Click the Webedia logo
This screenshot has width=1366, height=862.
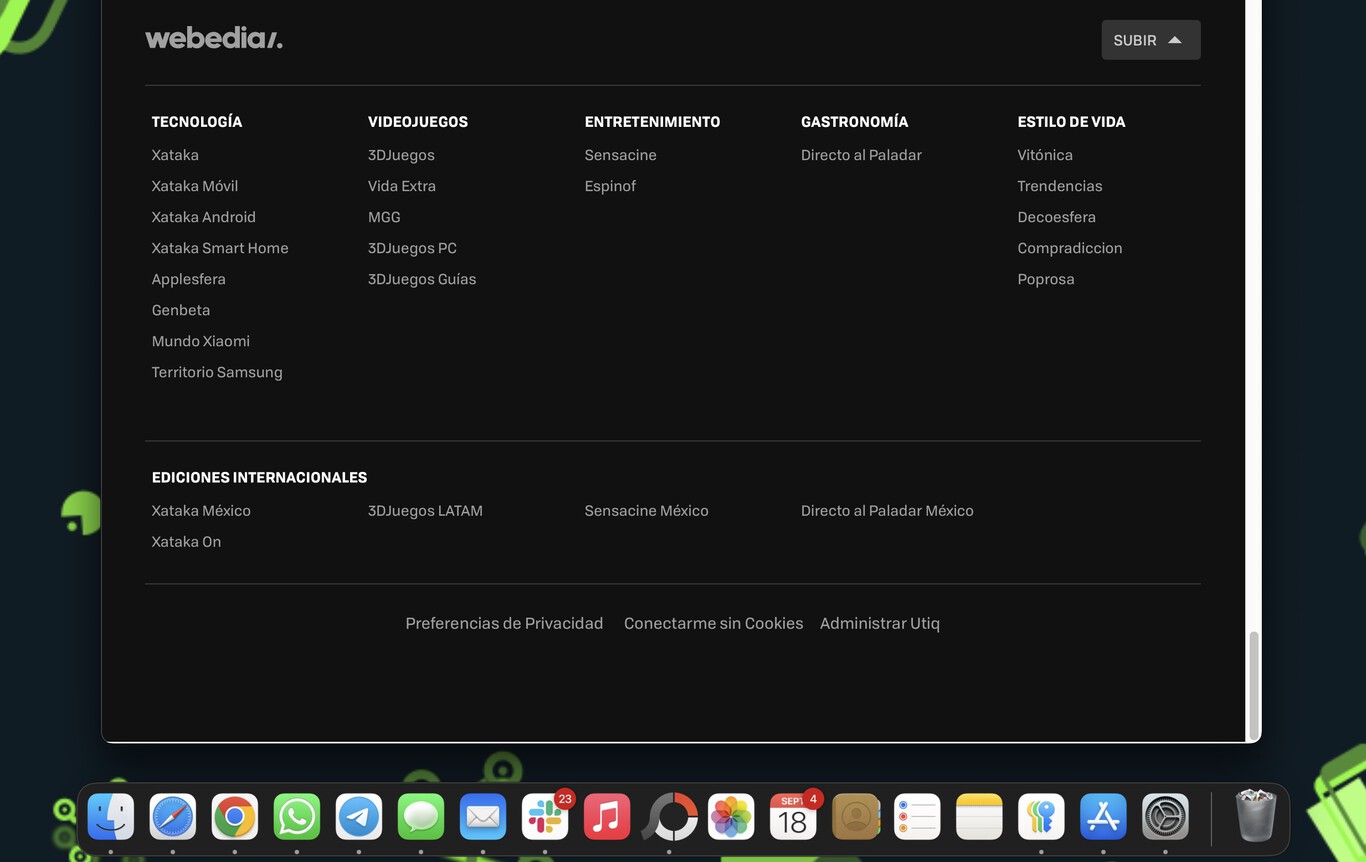point(214,39)
